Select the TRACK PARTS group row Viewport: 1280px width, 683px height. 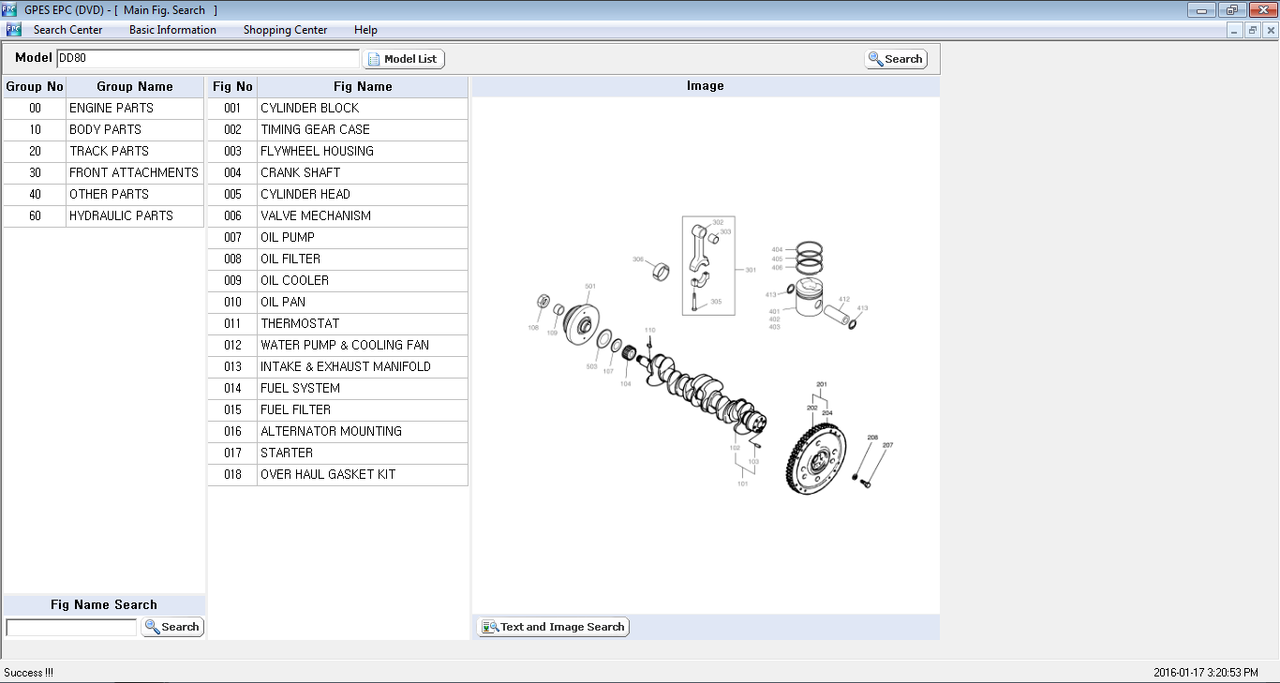point(104,151)
